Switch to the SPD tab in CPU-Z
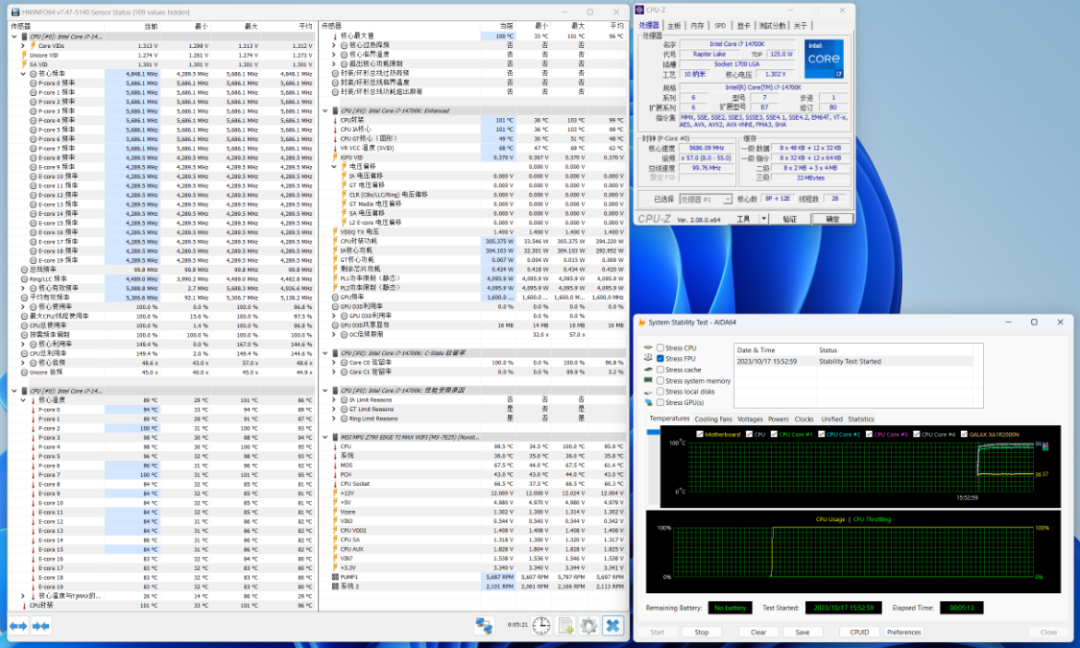Viewport: 1080px width, 648px height. click(x=720, y=25)
